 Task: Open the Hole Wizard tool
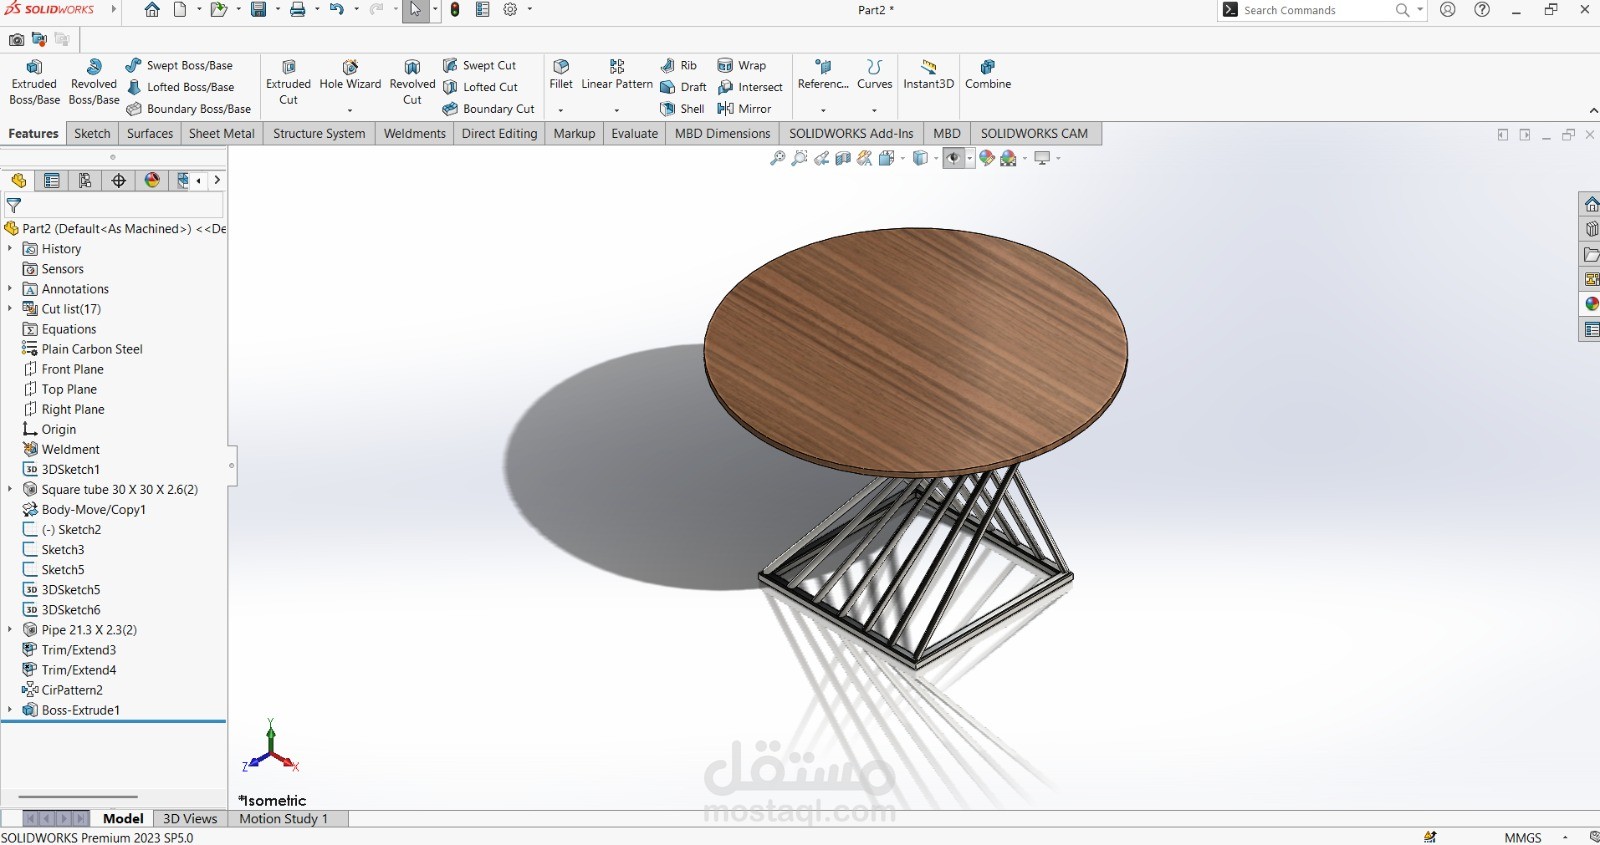(350, 76)
